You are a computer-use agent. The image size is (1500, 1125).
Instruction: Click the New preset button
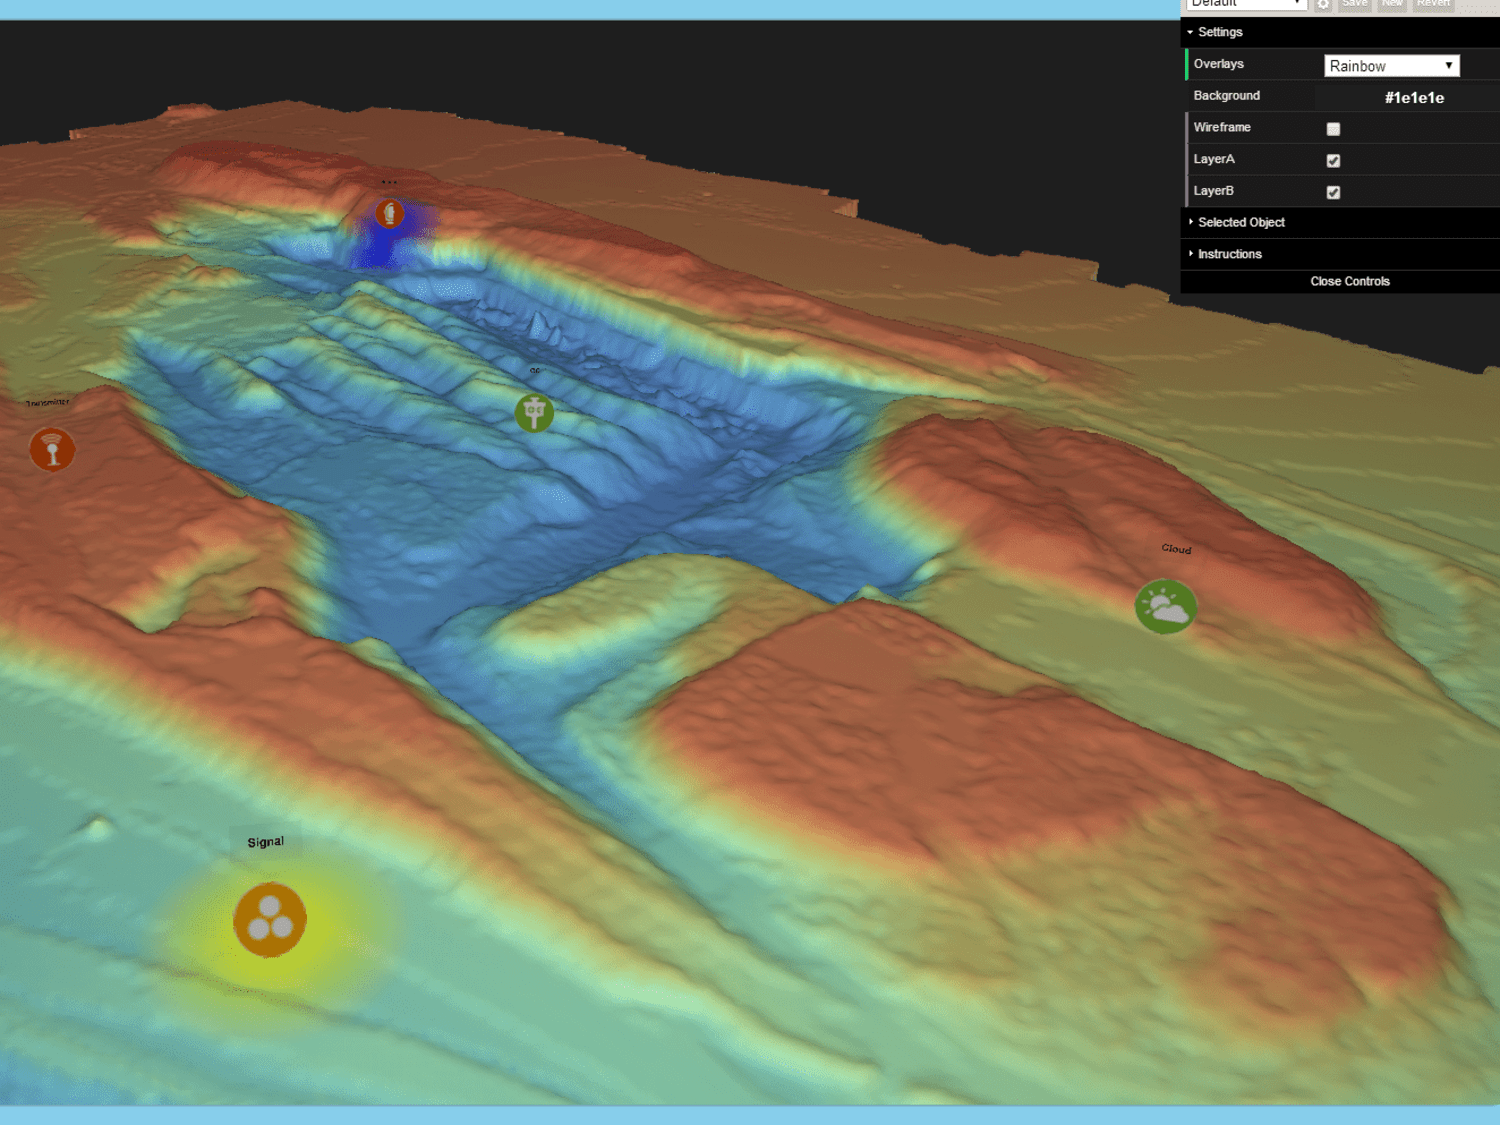click(x=1392, y=4)
